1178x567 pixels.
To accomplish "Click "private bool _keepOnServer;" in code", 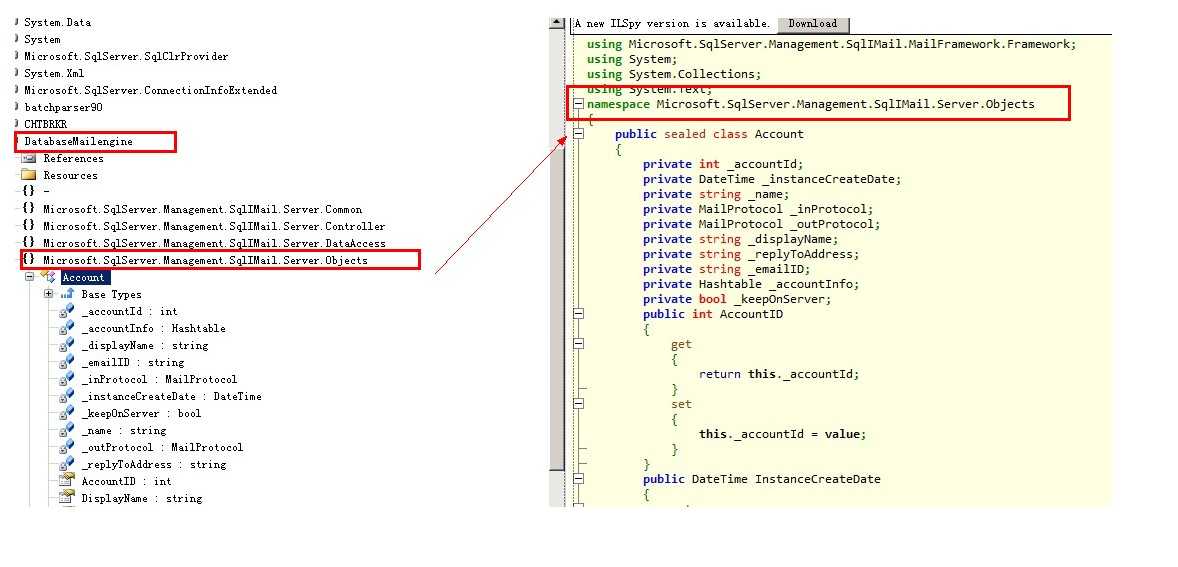I will tap(737, 299).
